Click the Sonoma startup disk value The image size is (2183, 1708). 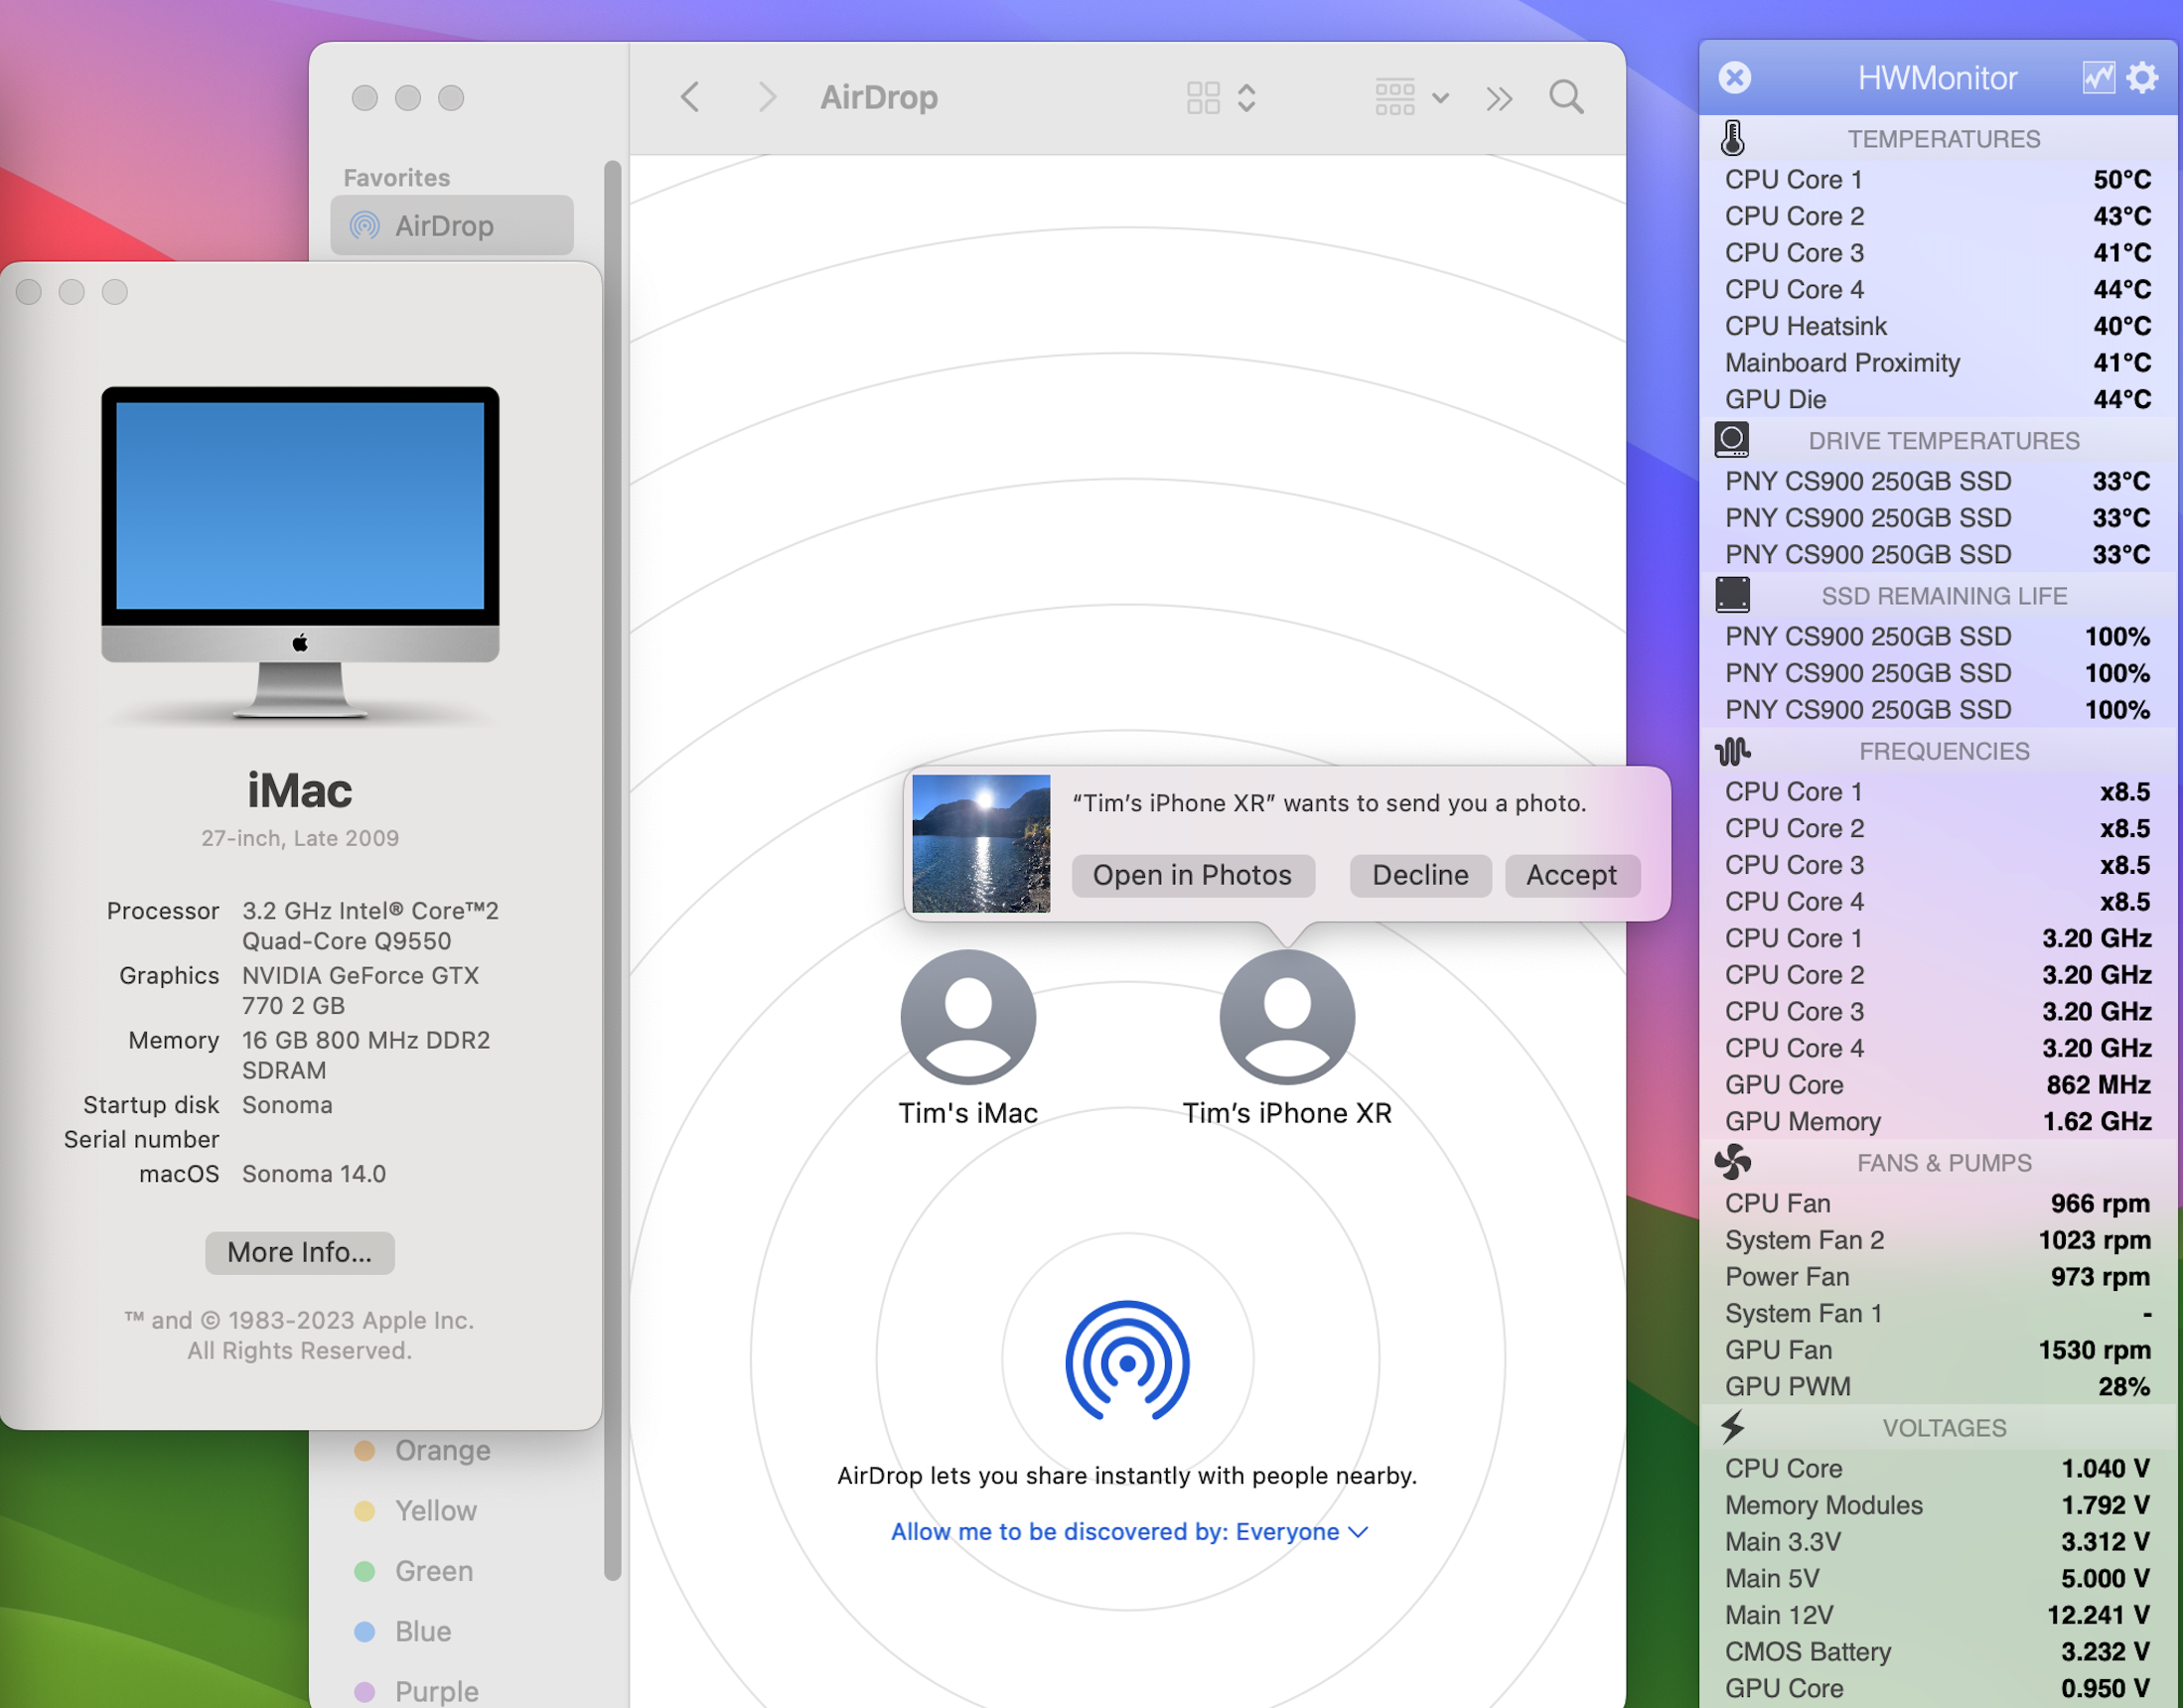point(287,1104)
